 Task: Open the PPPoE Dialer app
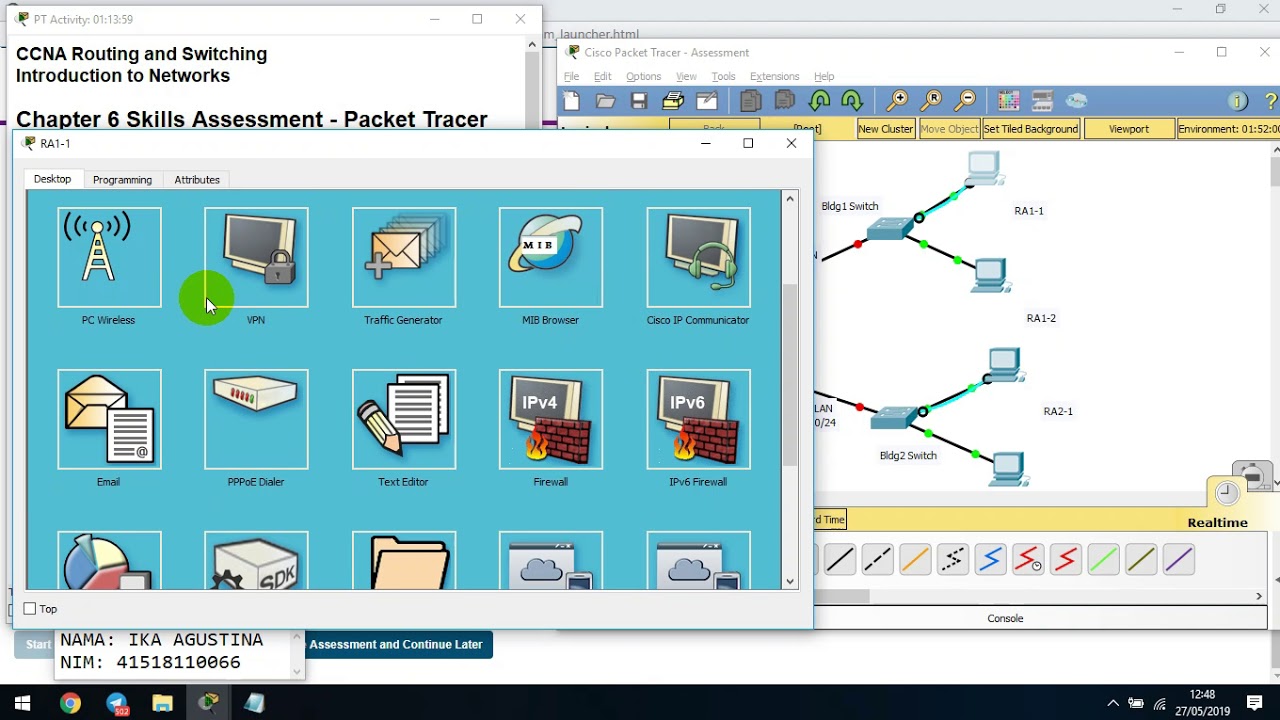tap(256, 419)
